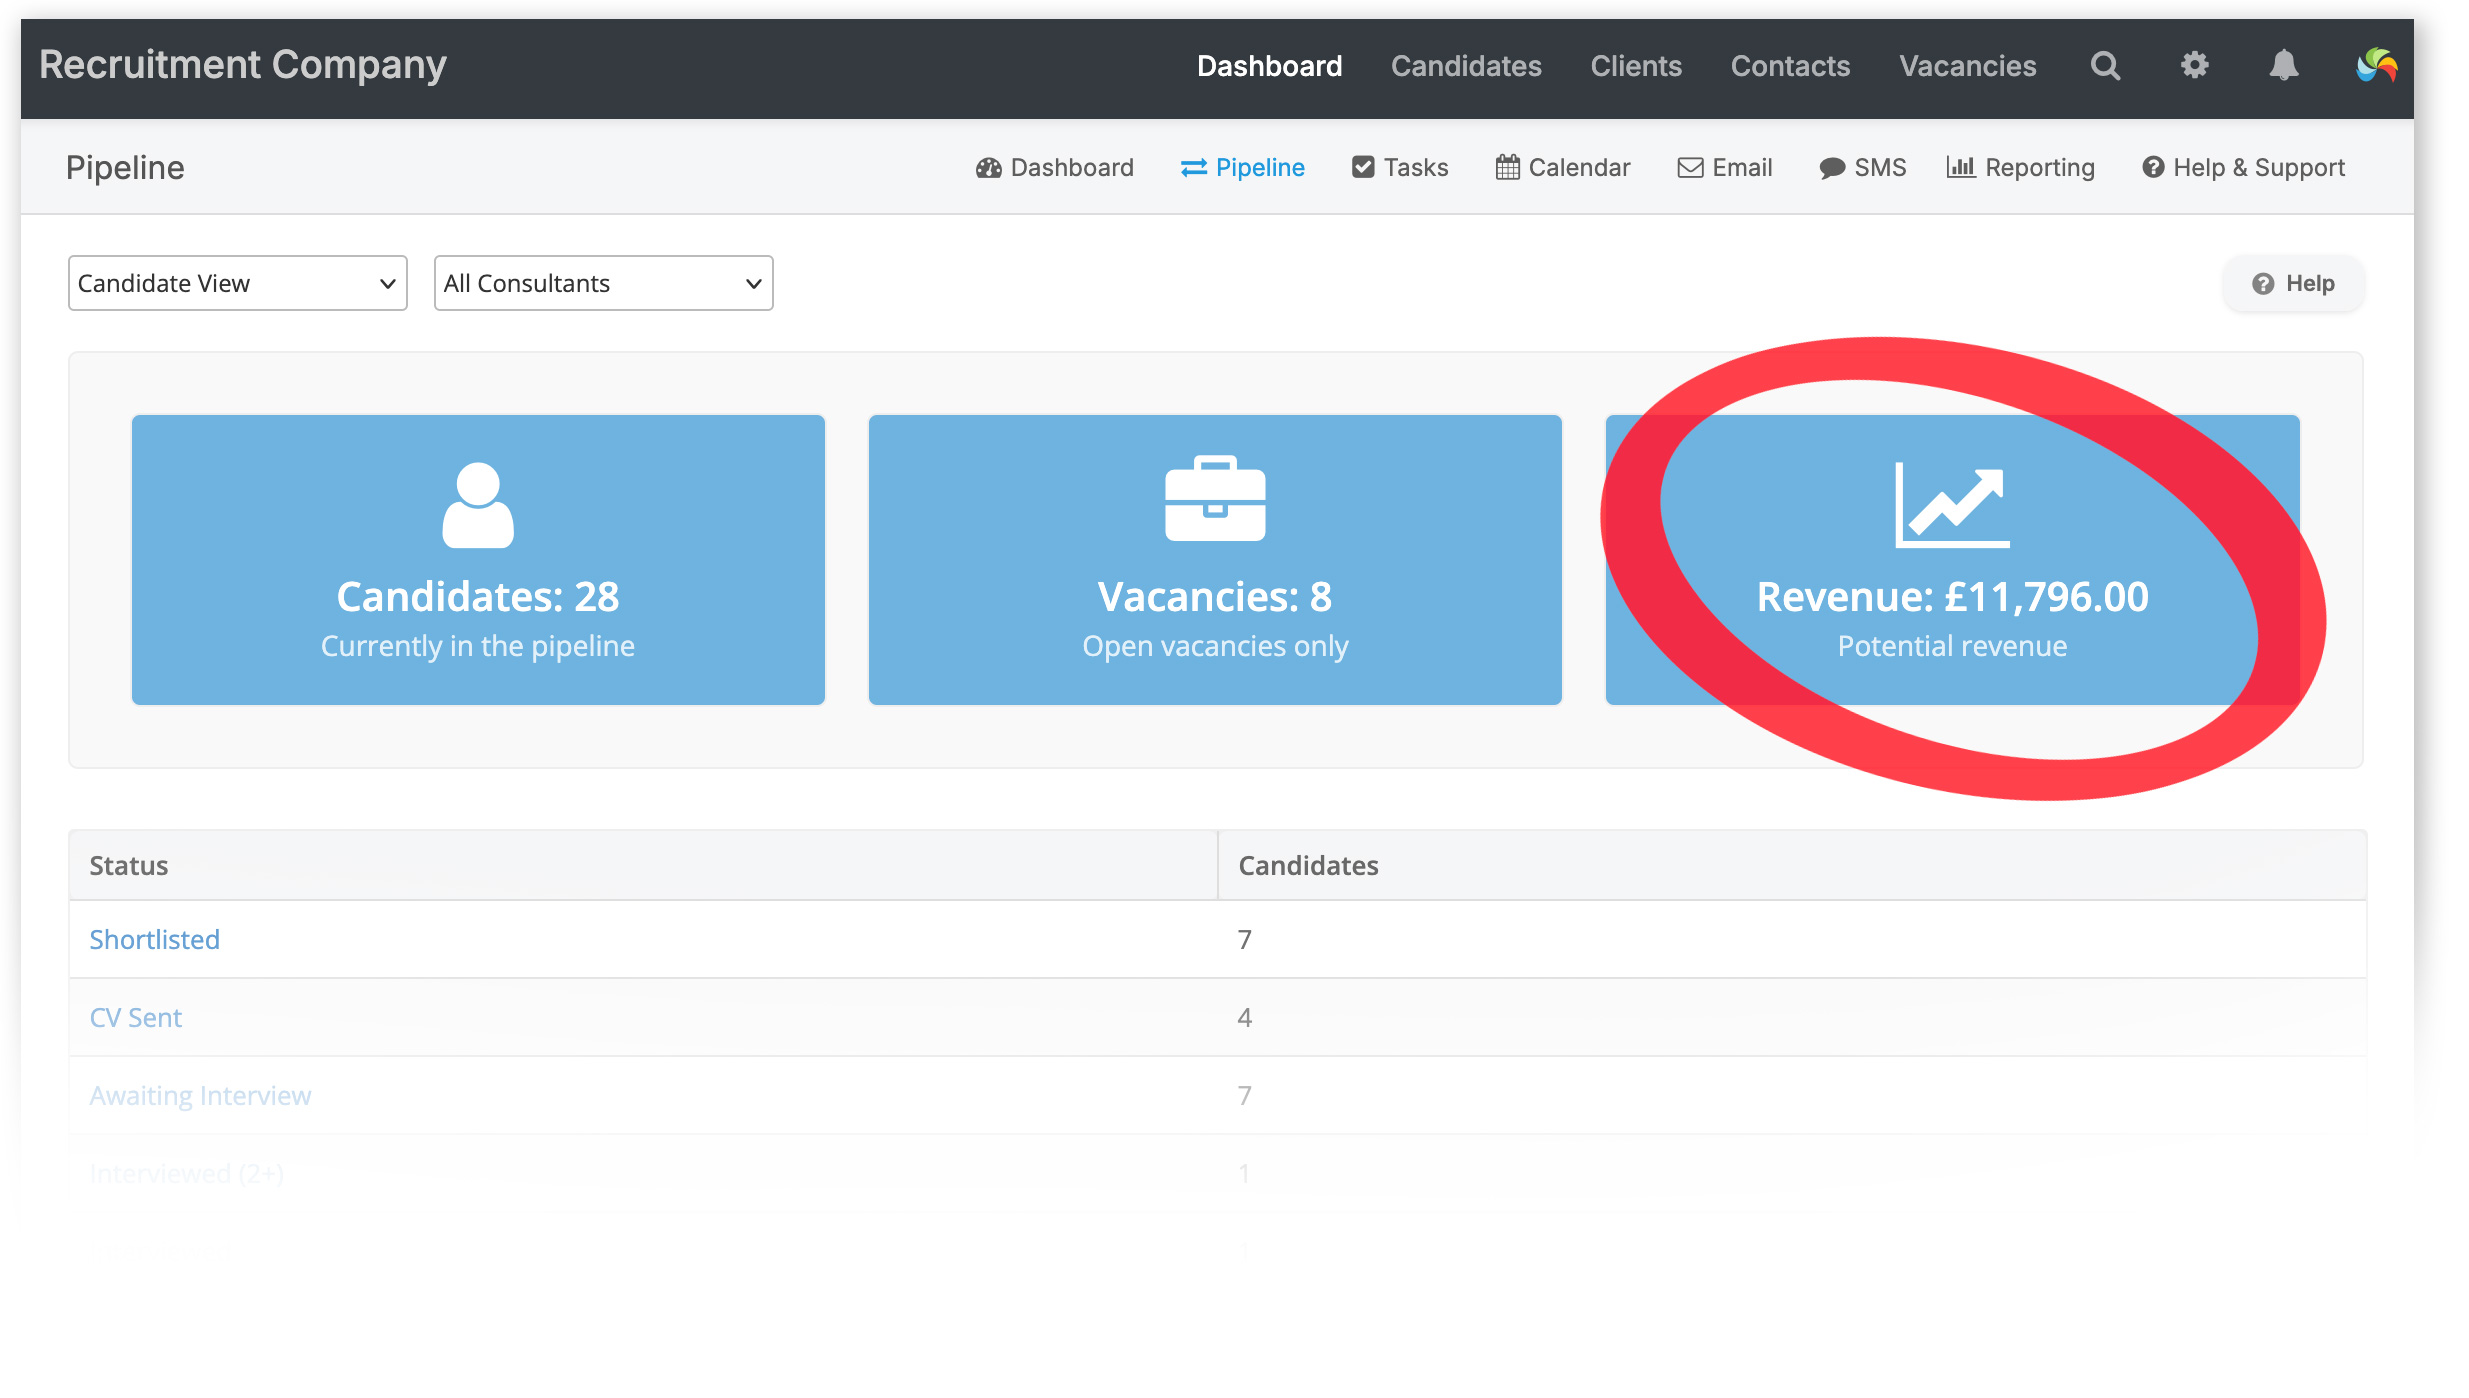Open the settings gear icon

[x=2194, y=66]
